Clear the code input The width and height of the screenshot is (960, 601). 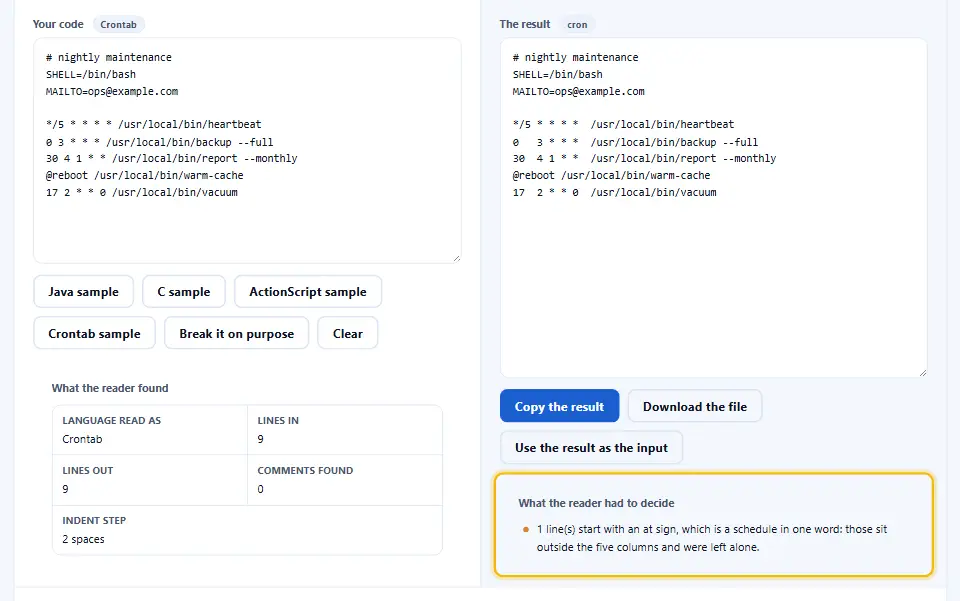click(x=348, y=334)
